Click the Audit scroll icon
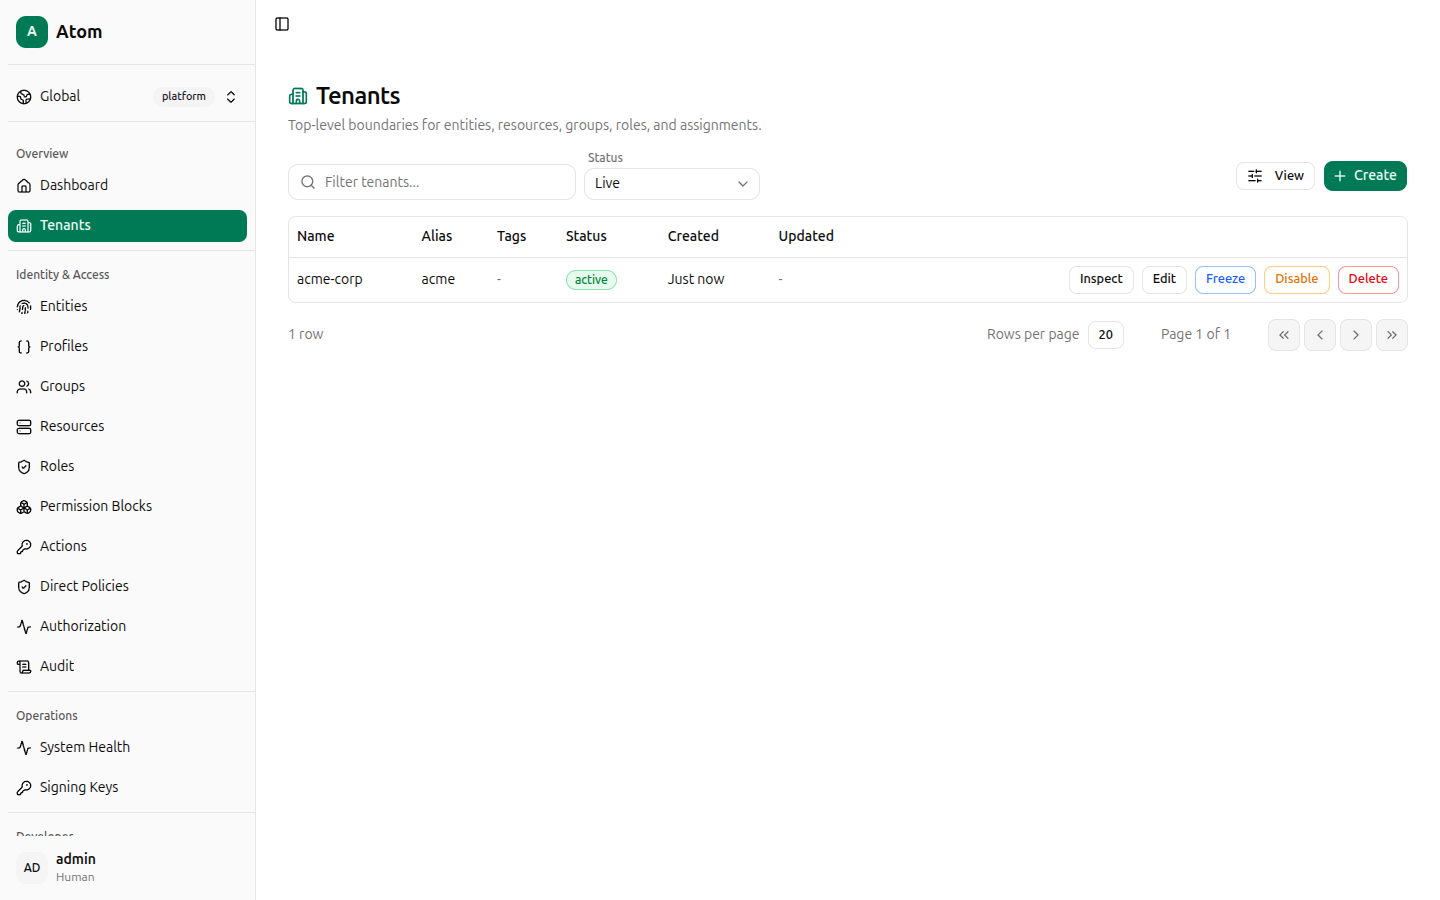Viewport: 1440px width, 900px height. [x=24, y=667]
